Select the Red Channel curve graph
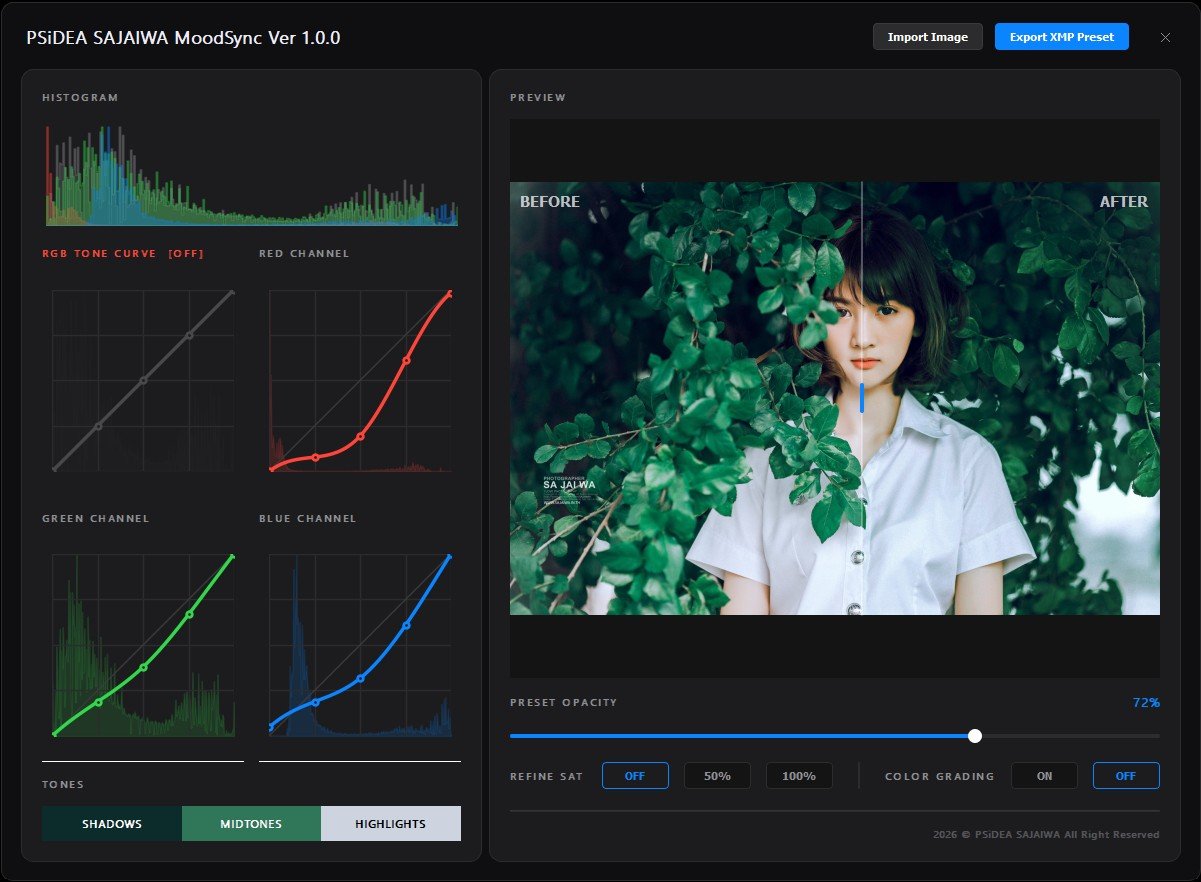Image resolution: width=1201 pixels, height=882 pixels. [x=360, y=380]
